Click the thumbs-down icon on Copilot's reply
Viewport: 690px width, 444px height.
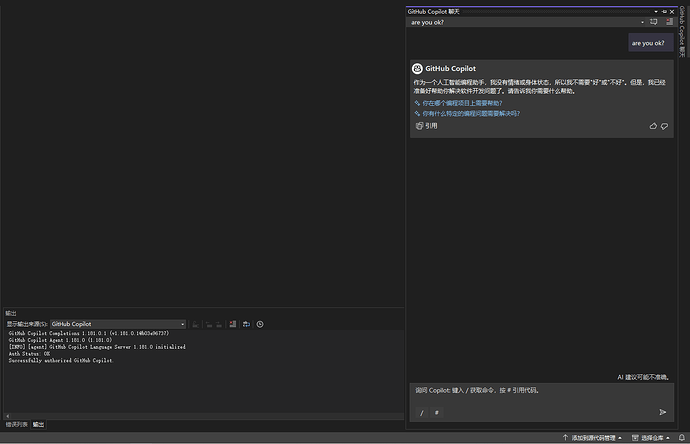pyautogui.click(x=664, y=126)
